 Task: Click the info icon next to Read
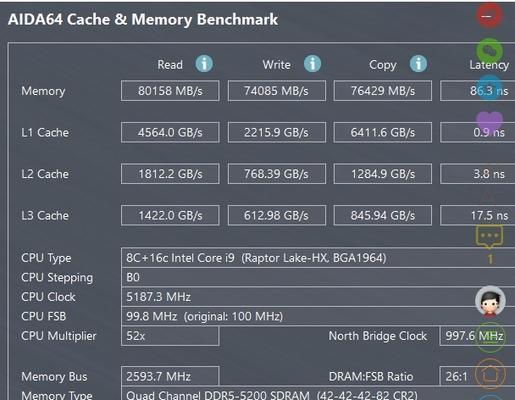point(204,63)
